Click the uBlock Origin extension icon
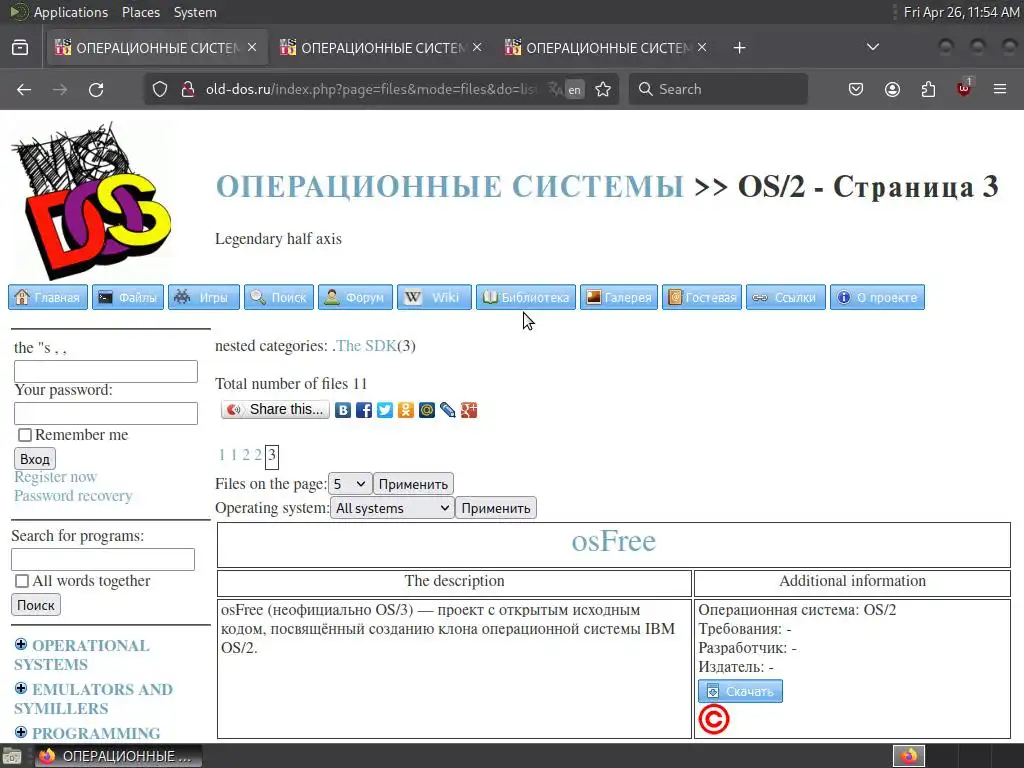The height and width of the screenshot is (768, 1024). 964,89
